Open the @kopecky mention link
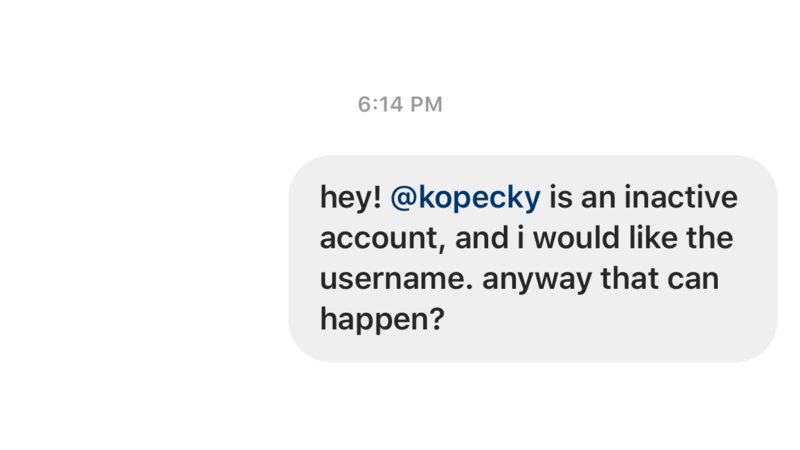 point(465,198)
